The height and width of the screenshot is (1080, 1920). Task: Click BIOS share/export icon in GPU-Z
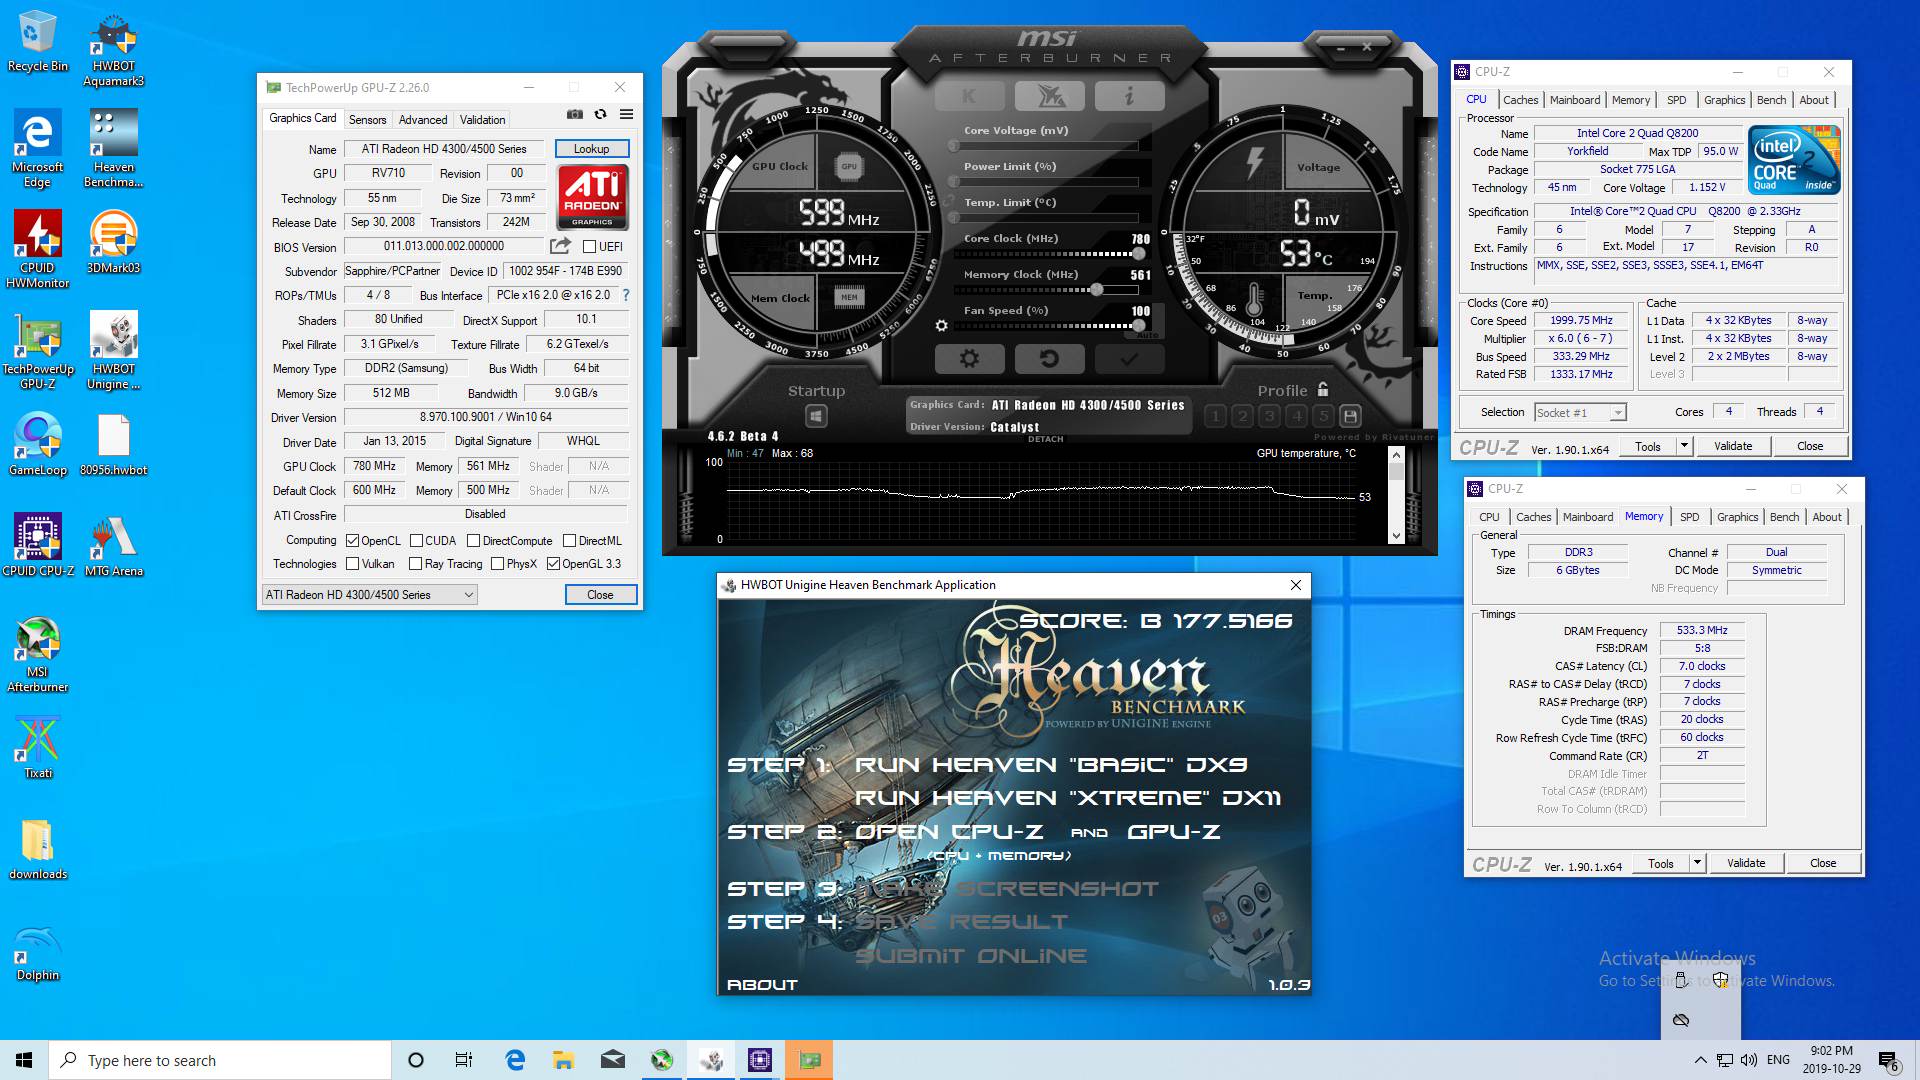(x=560, y=246)
